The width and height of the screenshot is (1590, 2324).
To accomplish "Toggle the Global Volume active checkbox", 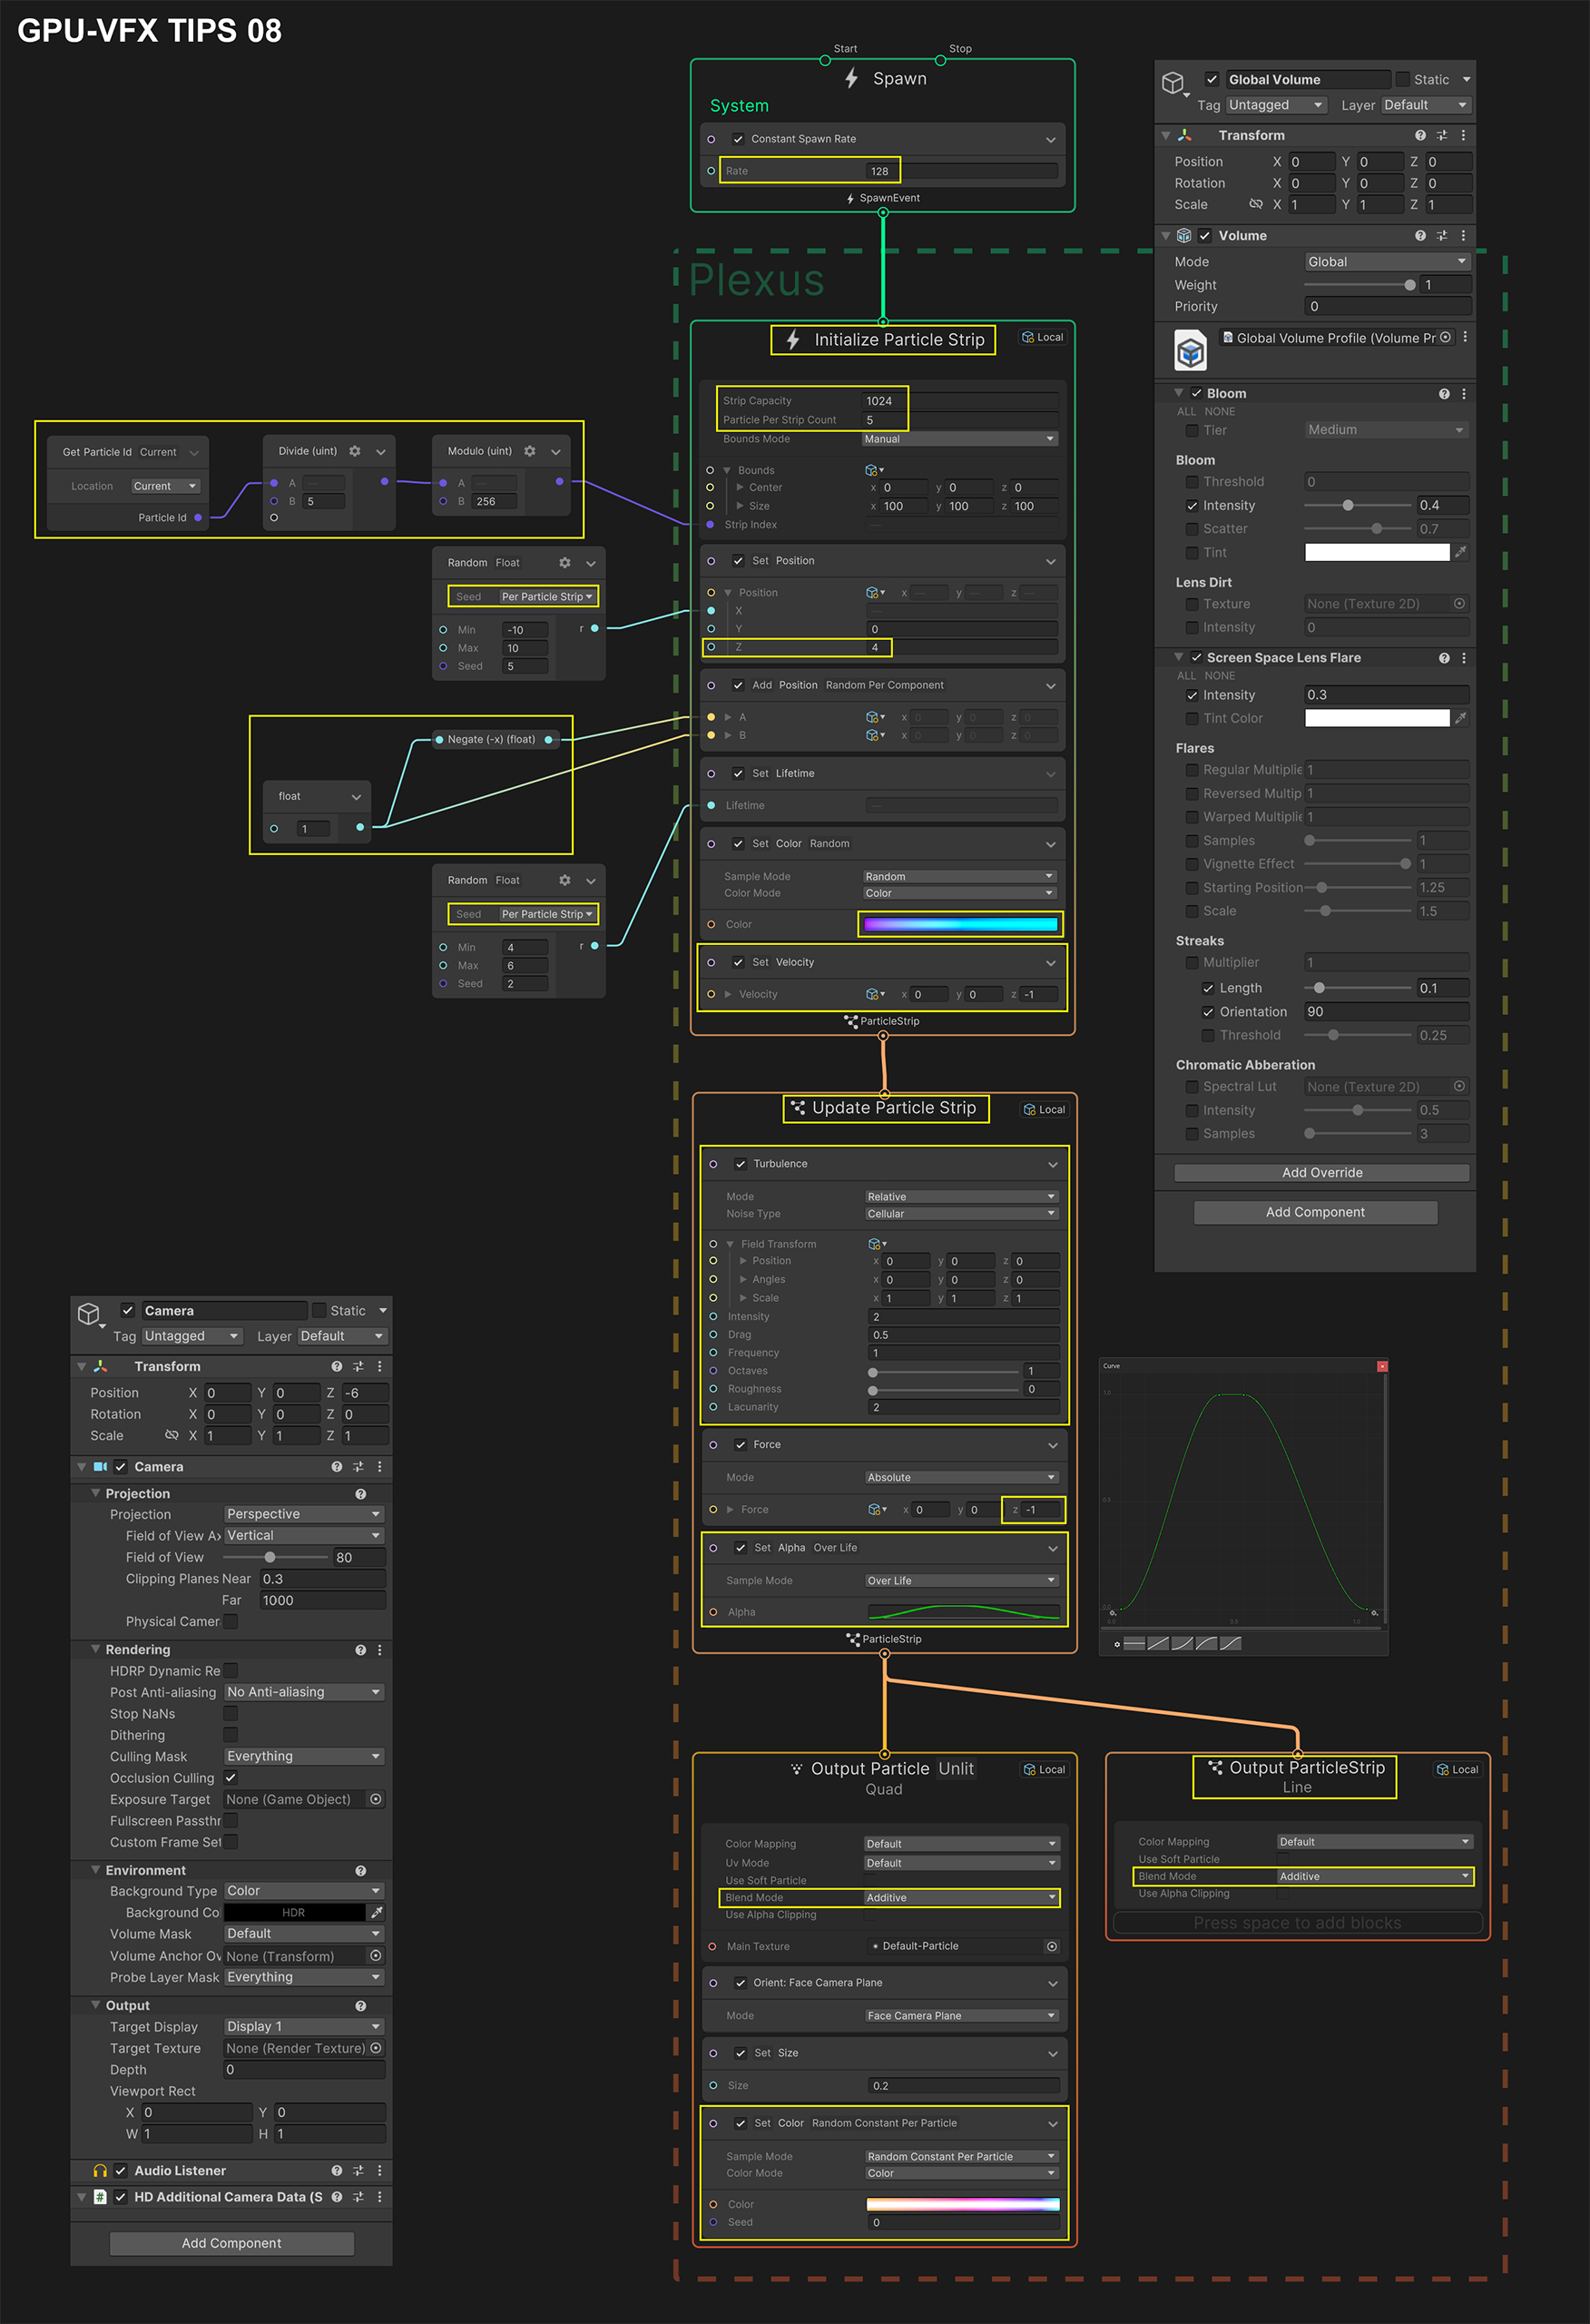I will click(1212, 79).
